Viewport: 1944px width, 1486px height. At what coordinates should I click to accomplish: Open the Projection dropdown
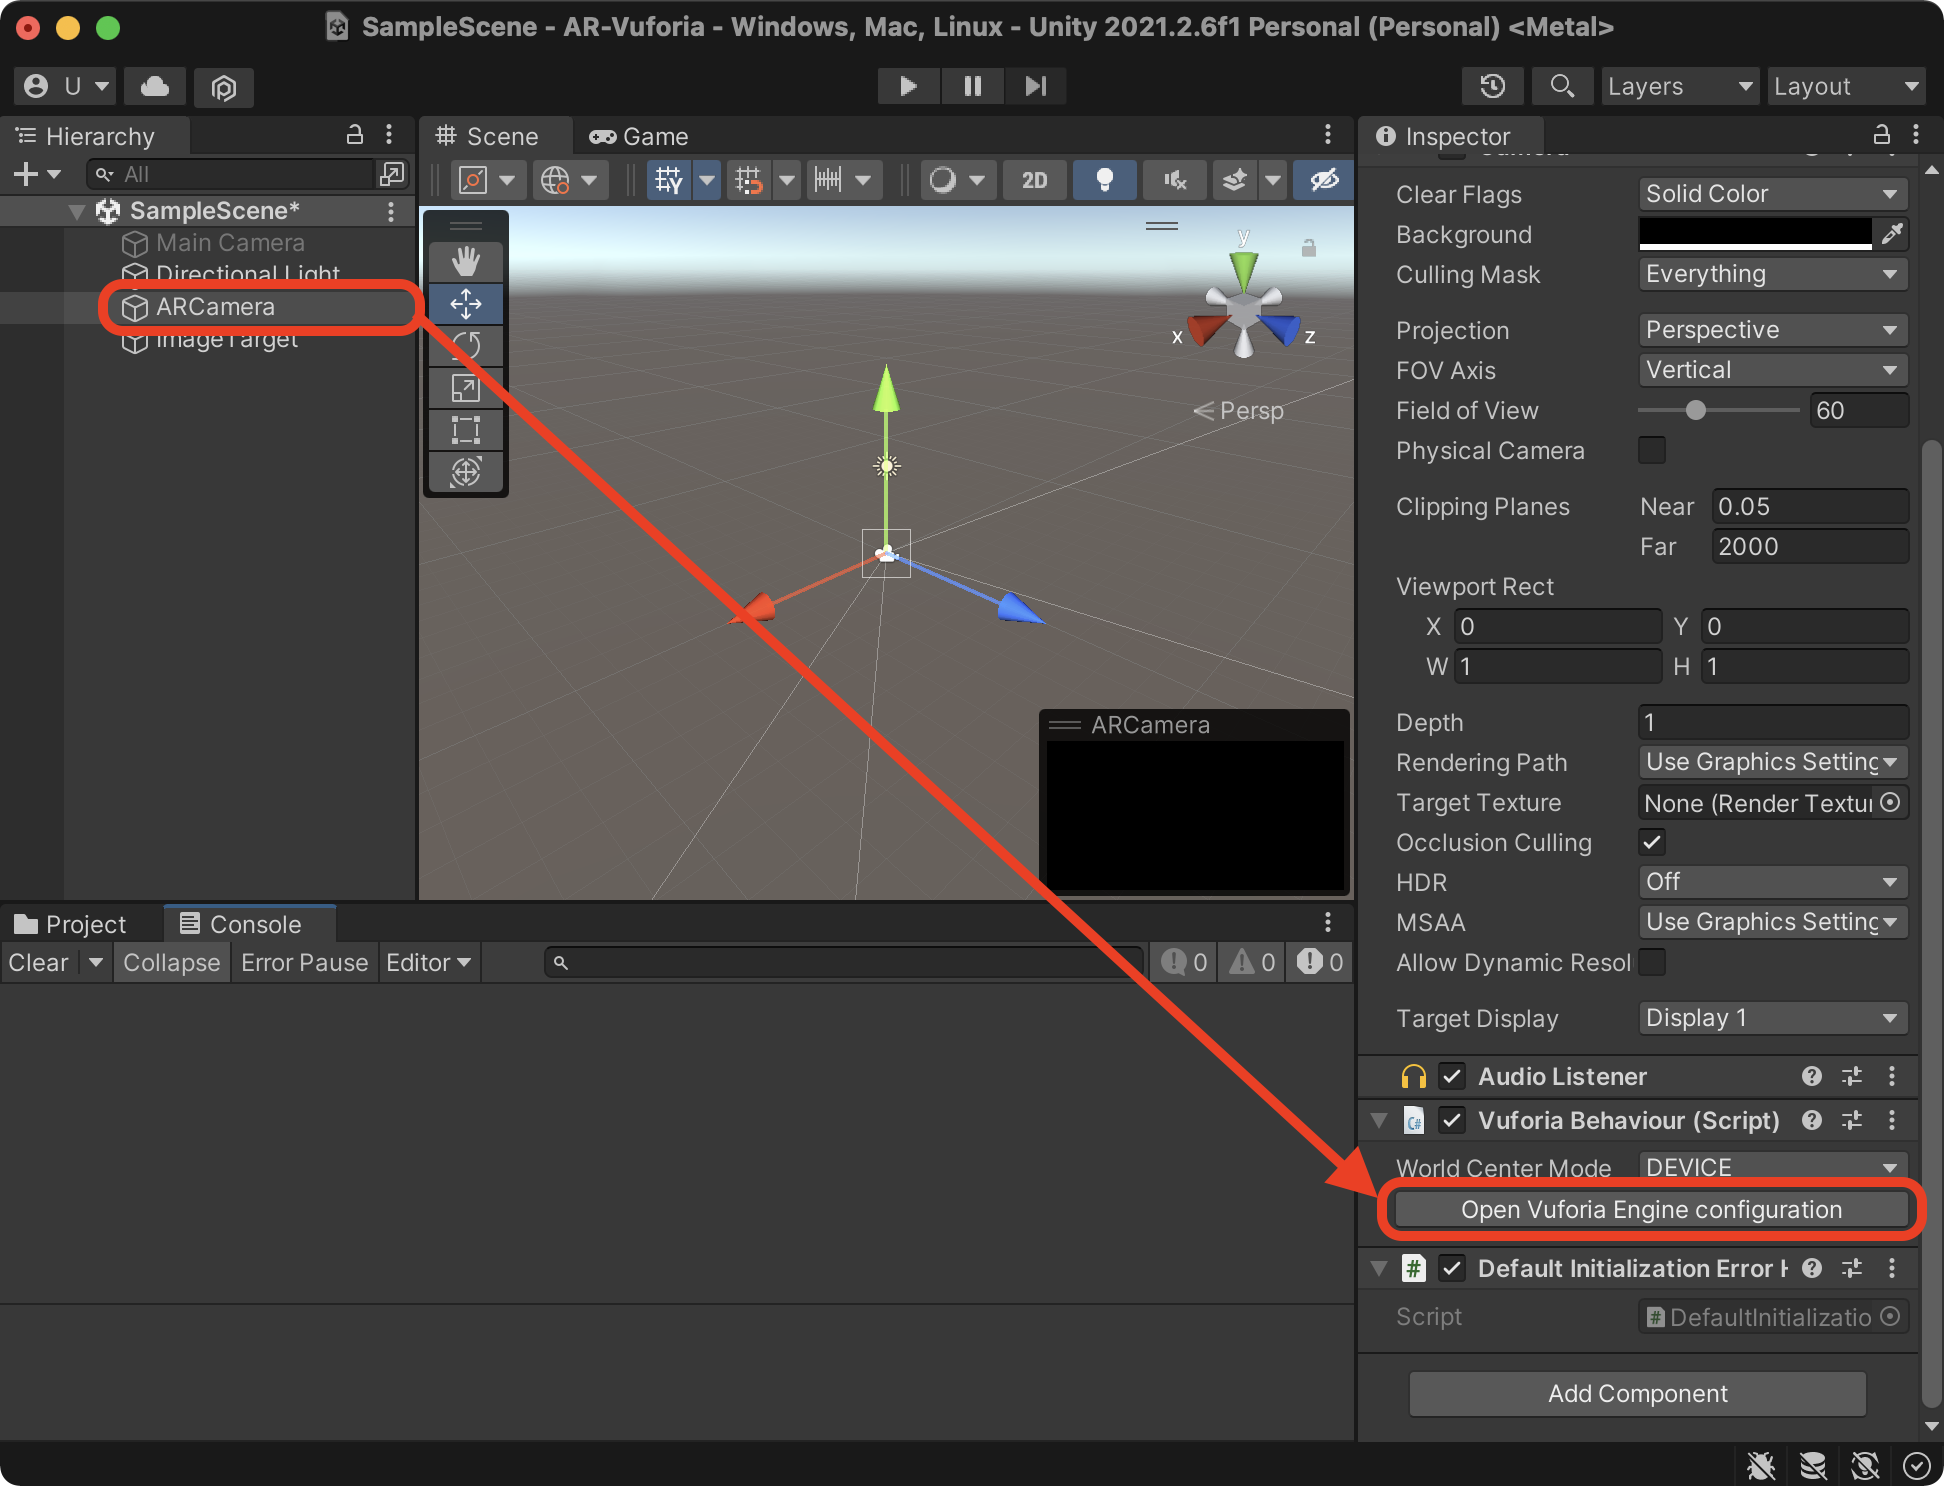[x=1772, y=330]
